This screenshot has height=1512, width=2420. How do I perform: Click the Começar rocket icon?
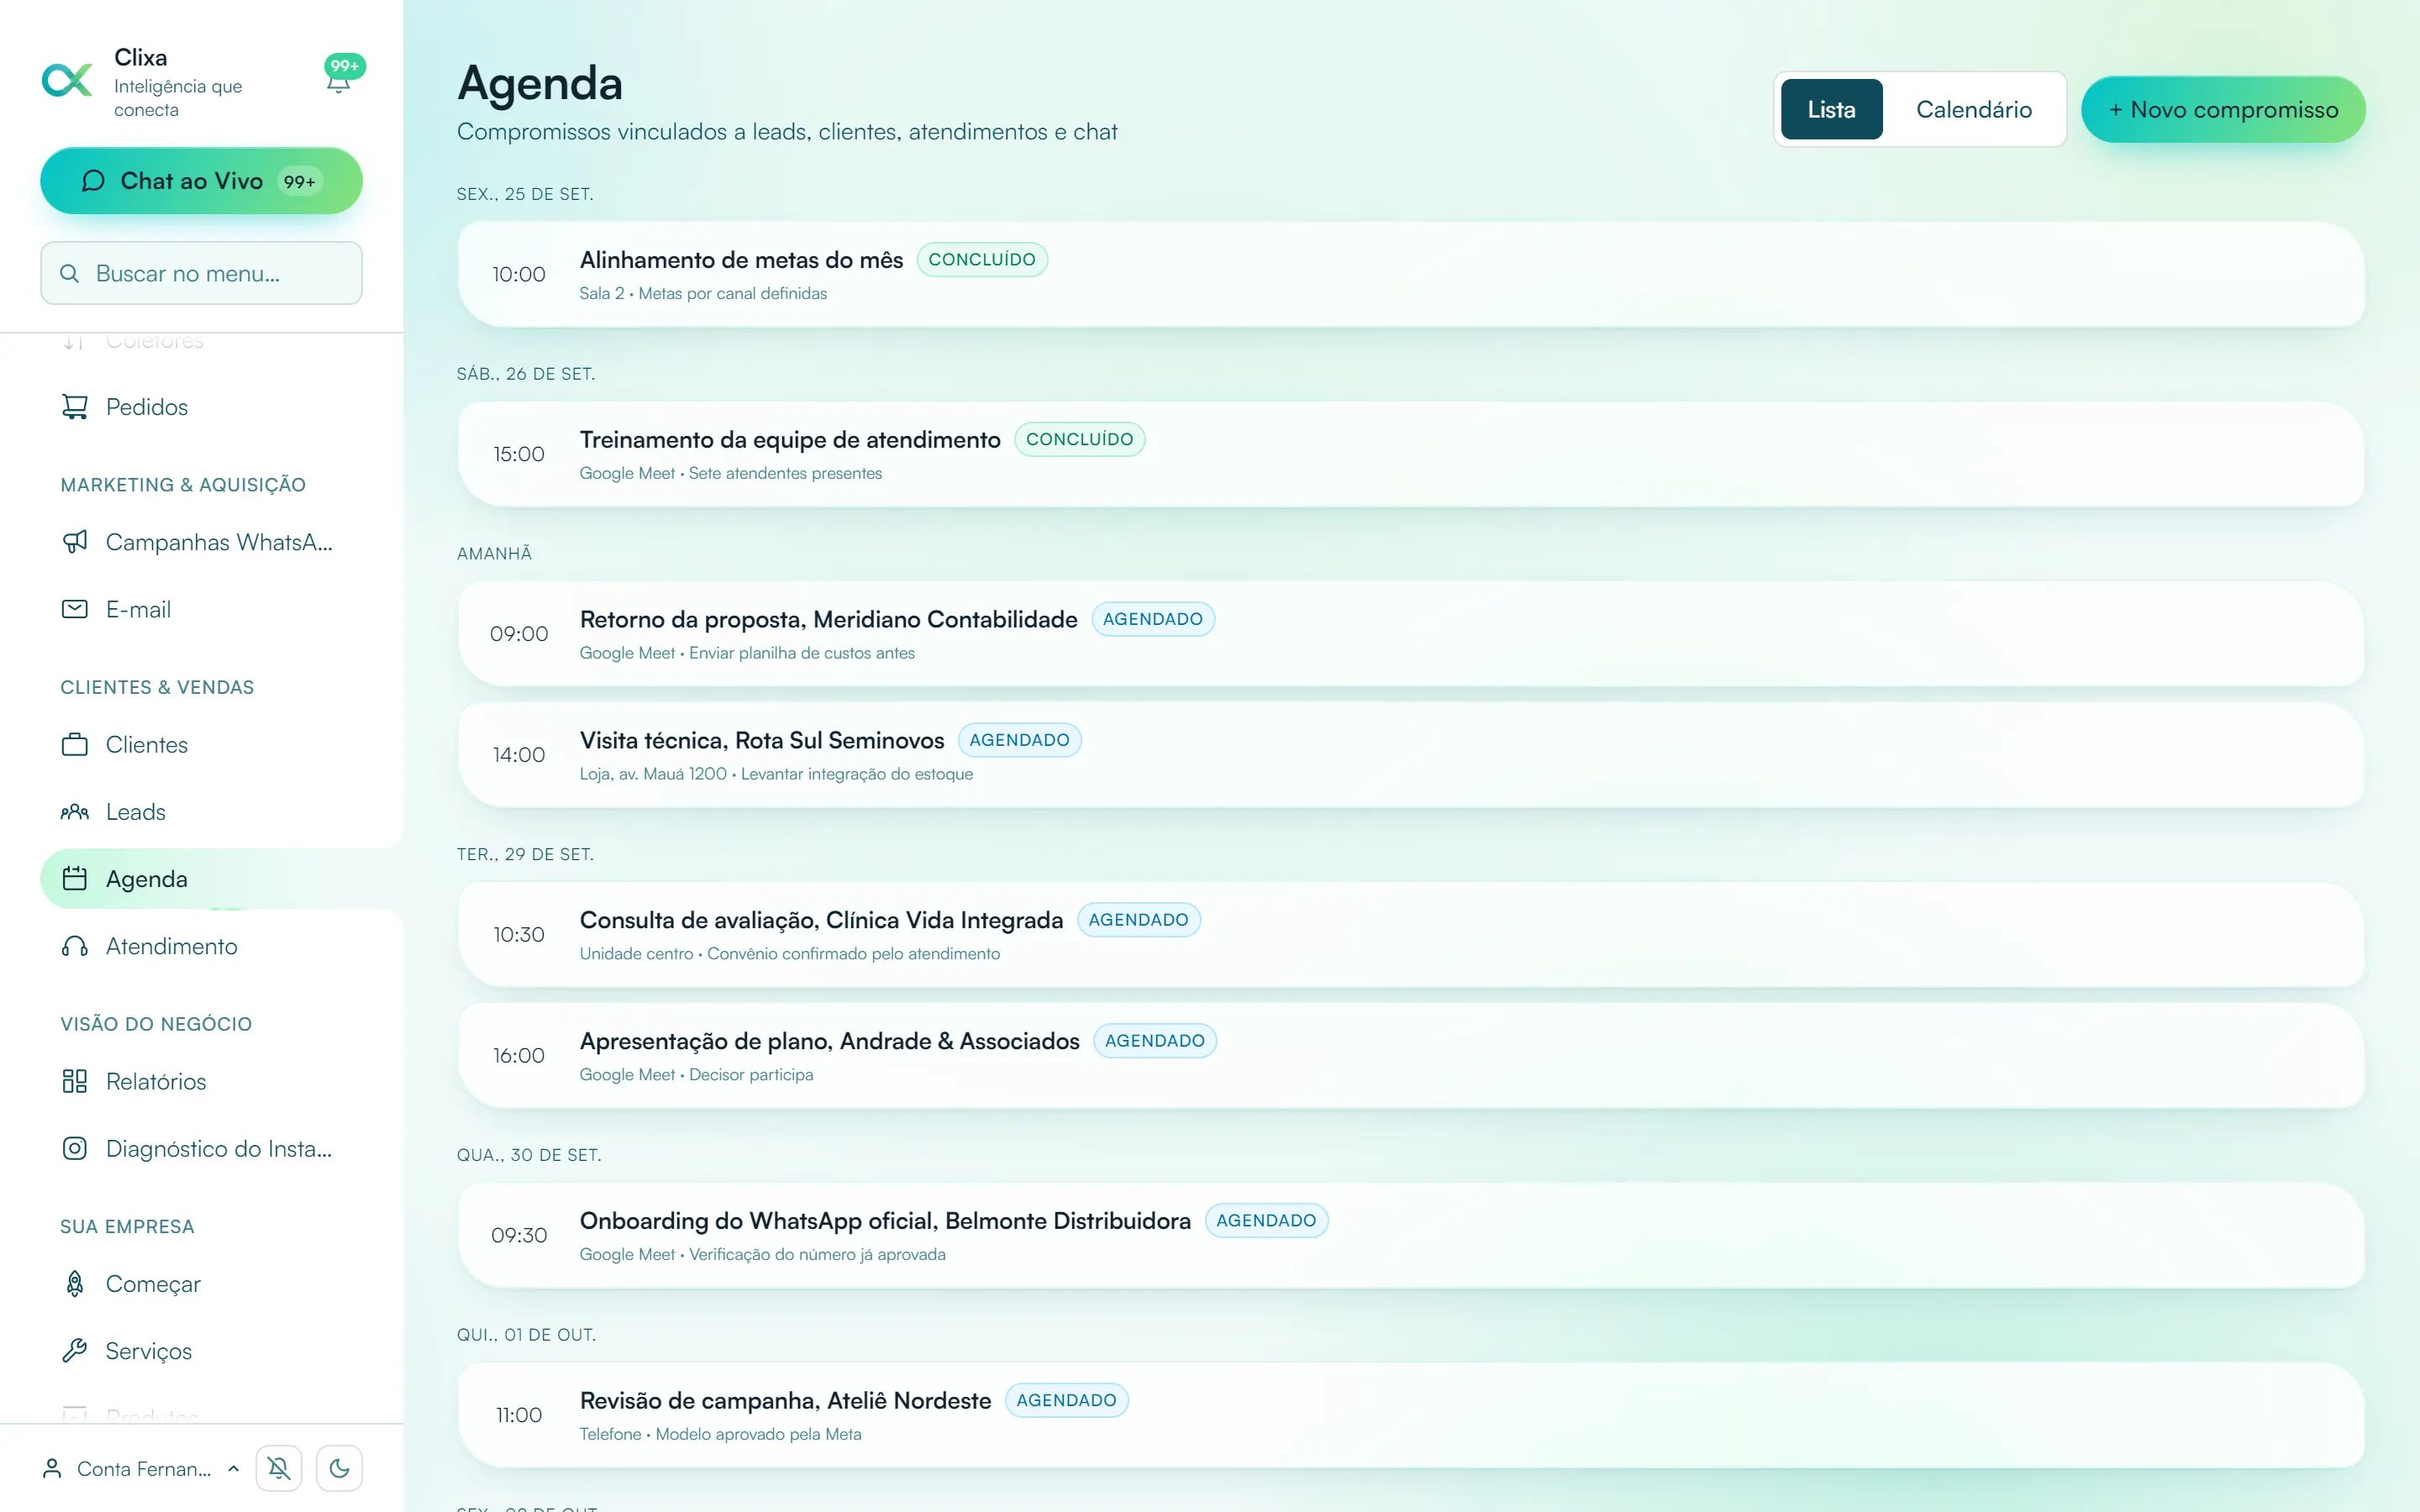(75, 1283)
